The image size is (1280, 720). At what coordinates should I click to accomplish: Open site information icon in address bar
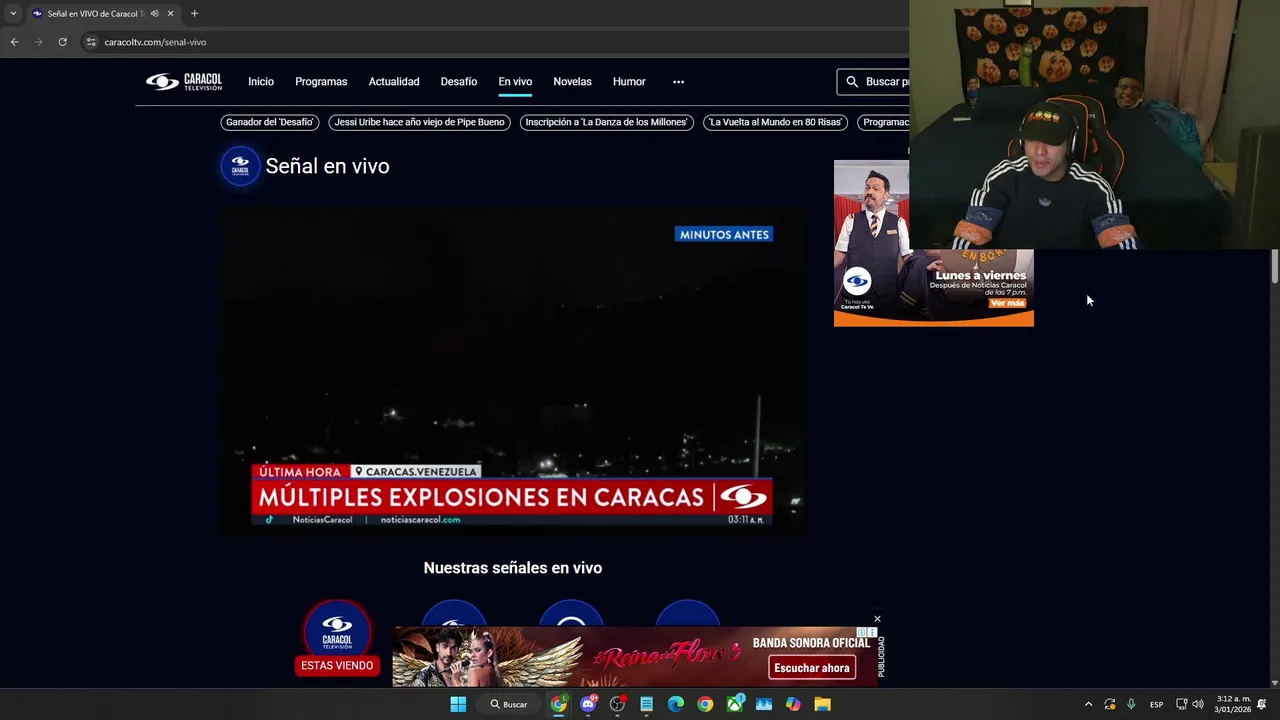point(91,42)
